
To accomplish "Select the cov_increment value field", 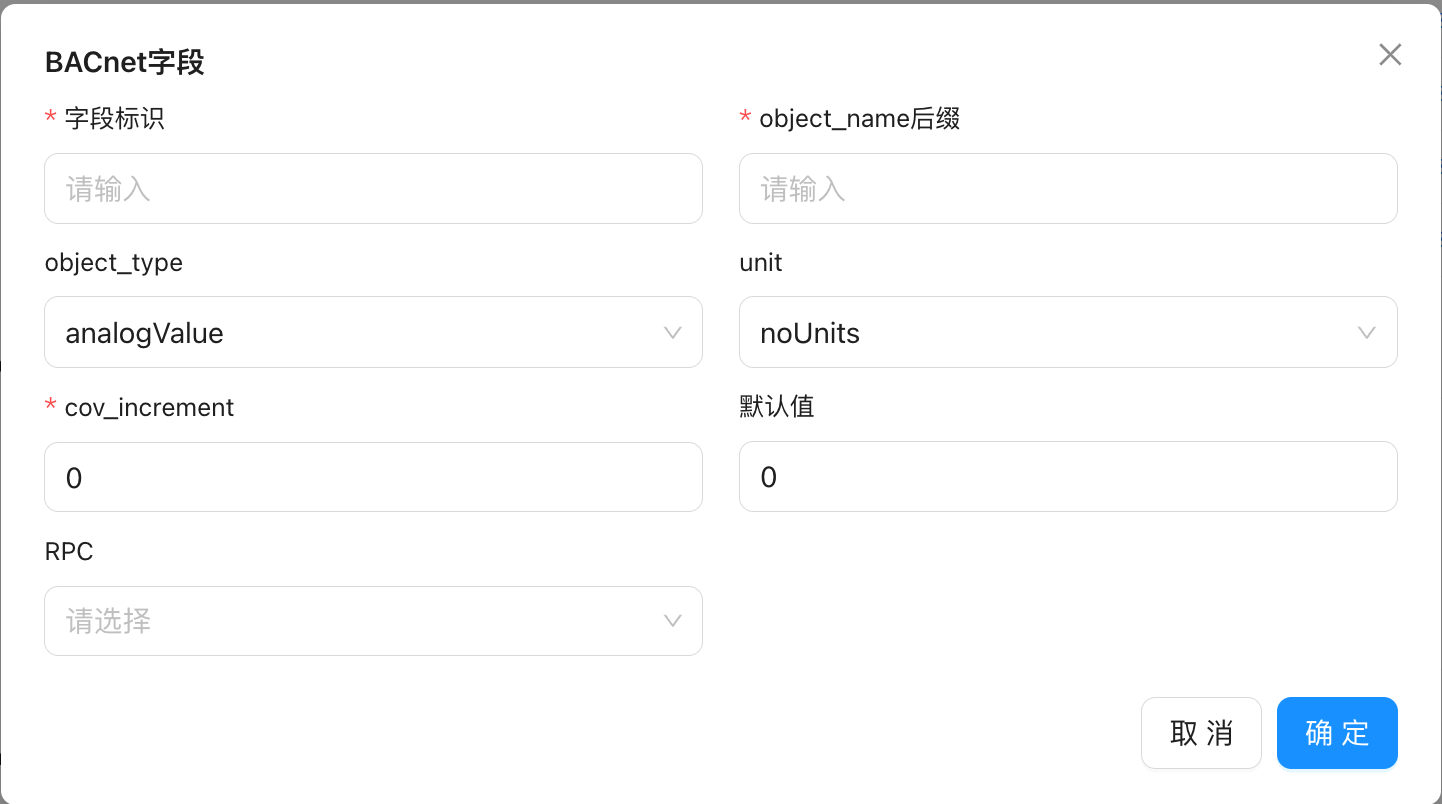I will (x=373, y=478).
